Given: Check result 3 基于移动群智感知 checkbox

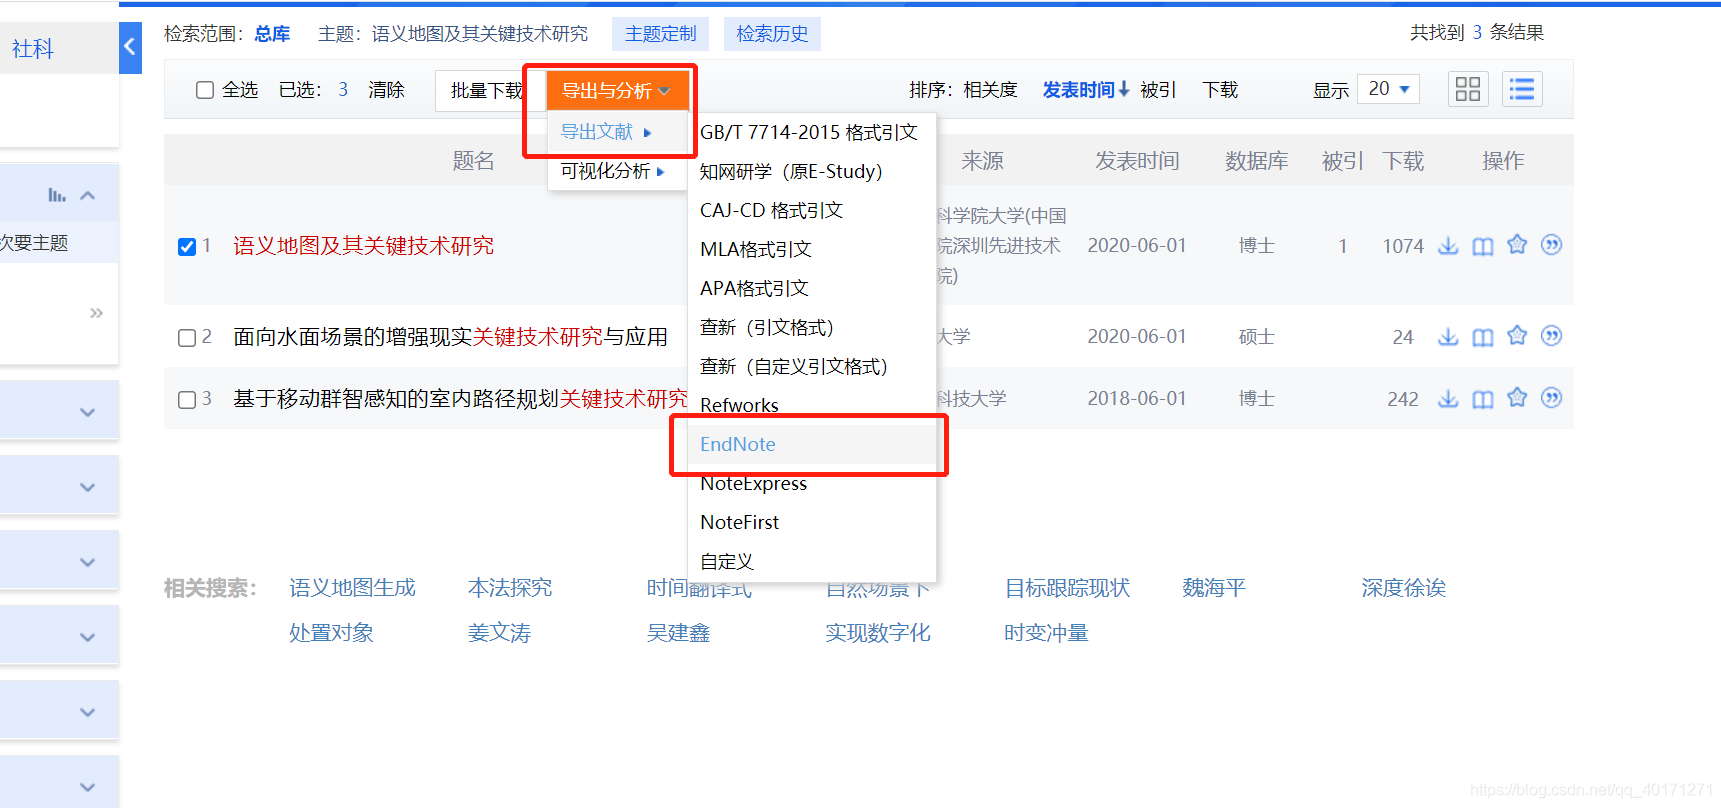Looking at the screenshot, I should [187, 399].
